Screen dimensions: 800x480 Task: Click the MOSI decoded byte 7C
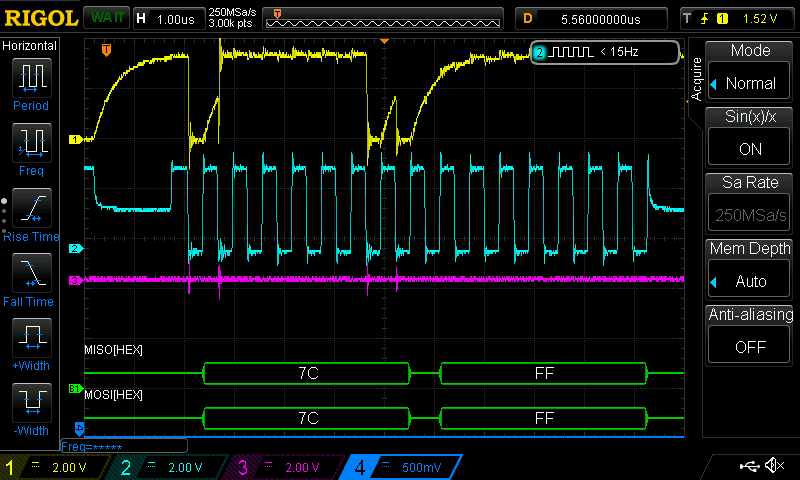coord(307,418)
